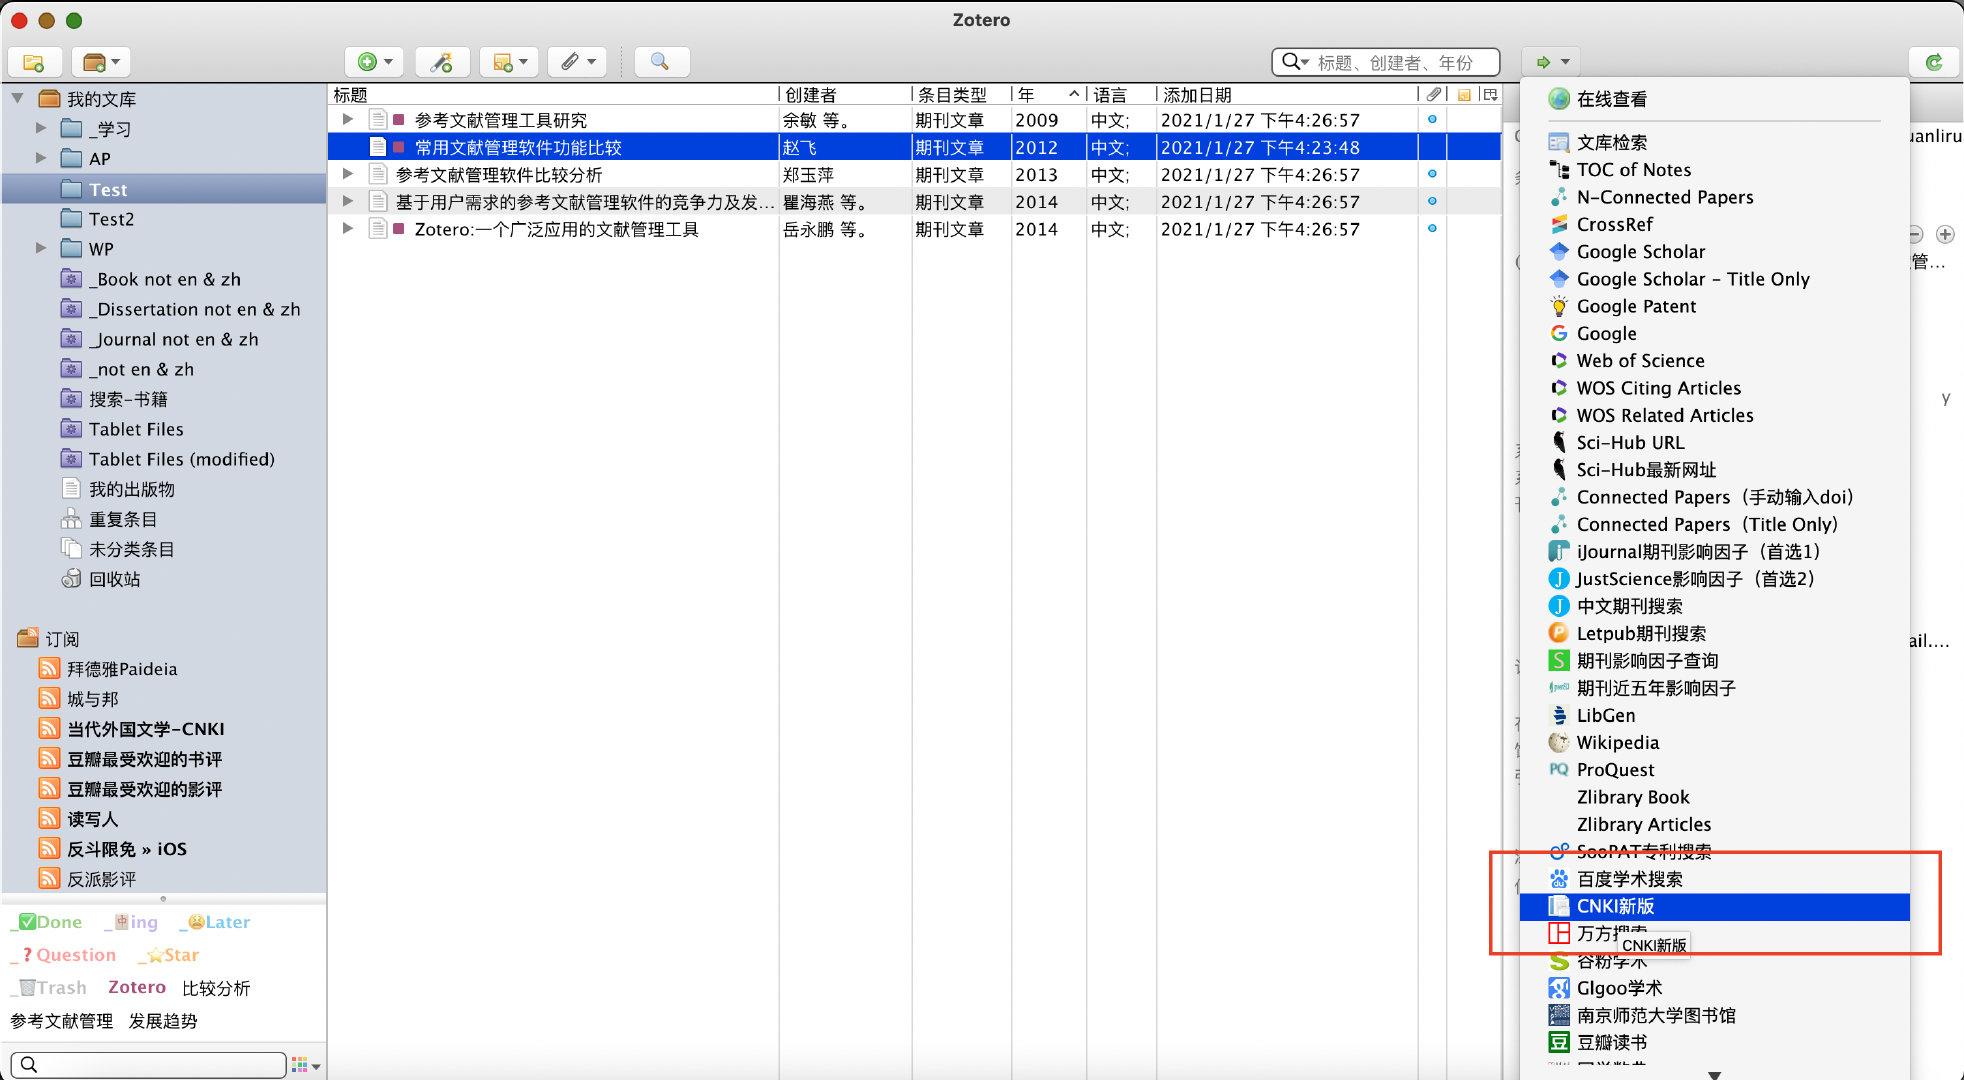Click the sync refresh icon
The height and width of the screenshot is (1080, 1964).
[1934, 62]
